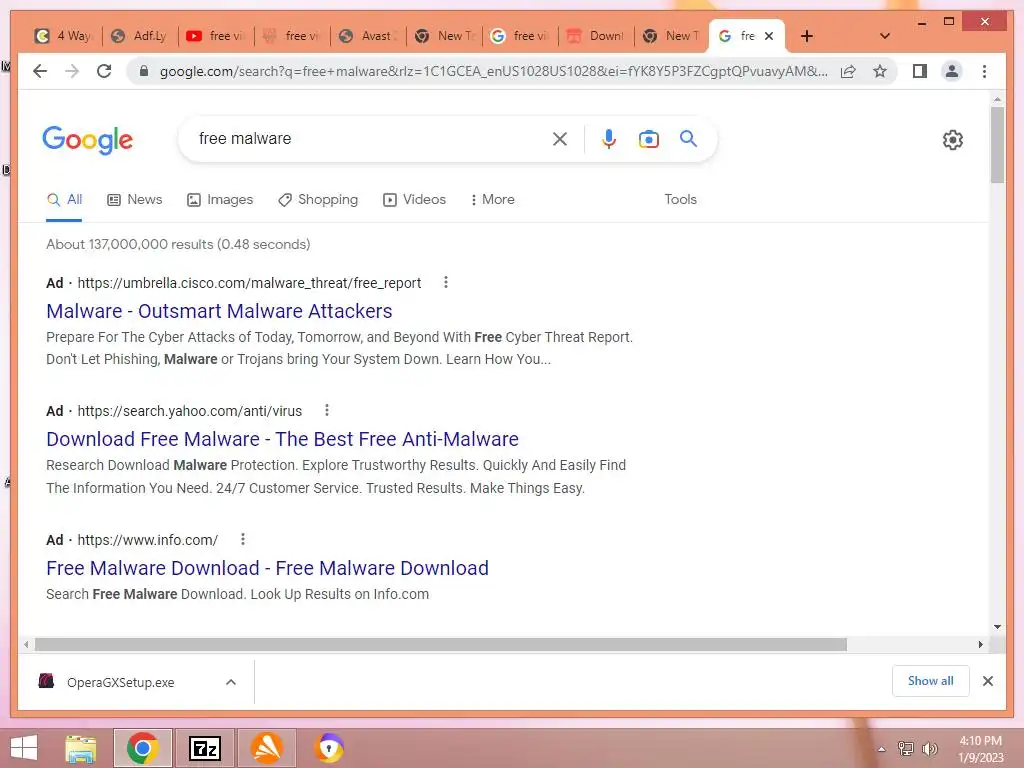1024x768 pixels.
Task: Open volume control in system tray
Action: pyautogui.click(x=929, y=749)
